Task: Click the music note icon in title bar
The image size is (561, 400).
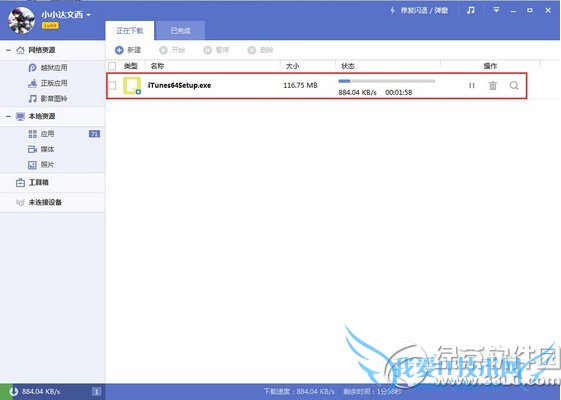Action: (x=471, y=10)
